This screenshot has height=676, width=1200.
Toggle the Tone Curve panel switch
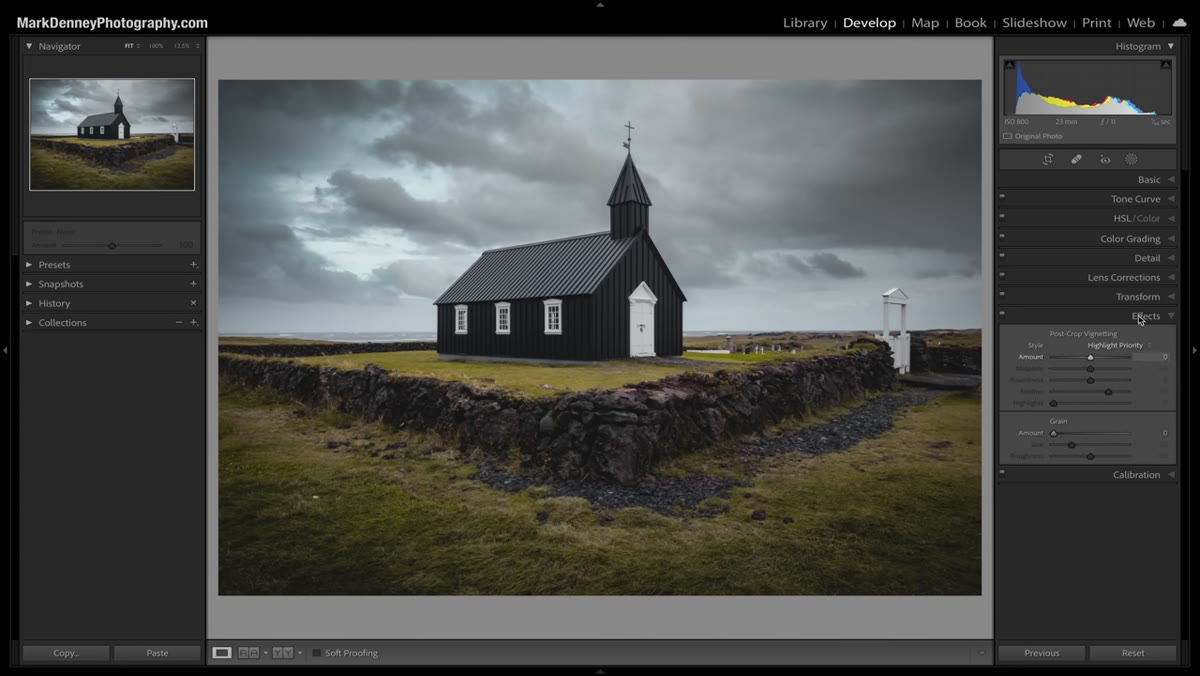(x=1002, y=197)
